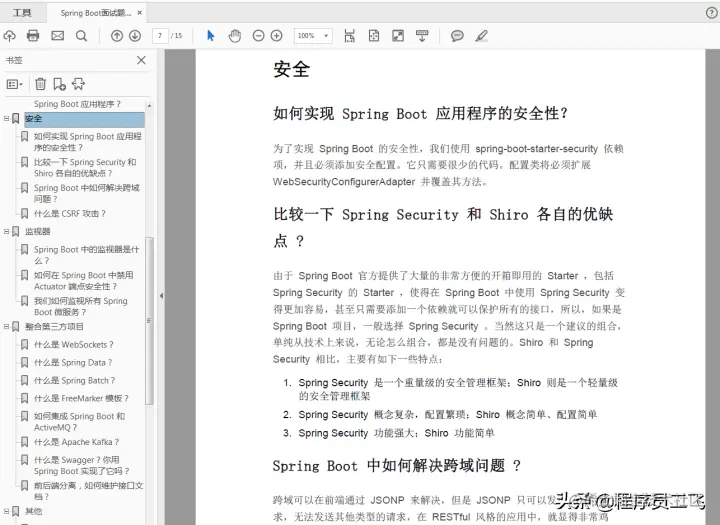Viewport: 720px width, 525px height.
Task: Open bookmark 如何集成 Spring Boot 和 ActiveMQ
Action: click(x=79, y=422)
